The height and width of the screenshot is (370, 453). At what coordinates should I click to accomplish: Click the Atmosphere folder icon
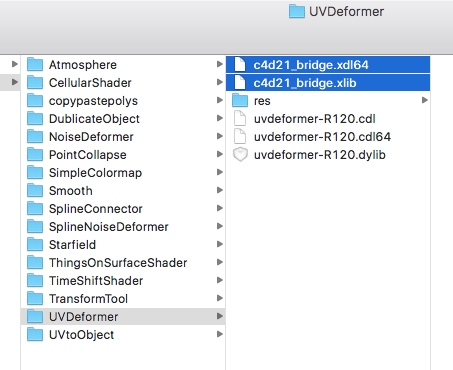click(x=35, y=64)
